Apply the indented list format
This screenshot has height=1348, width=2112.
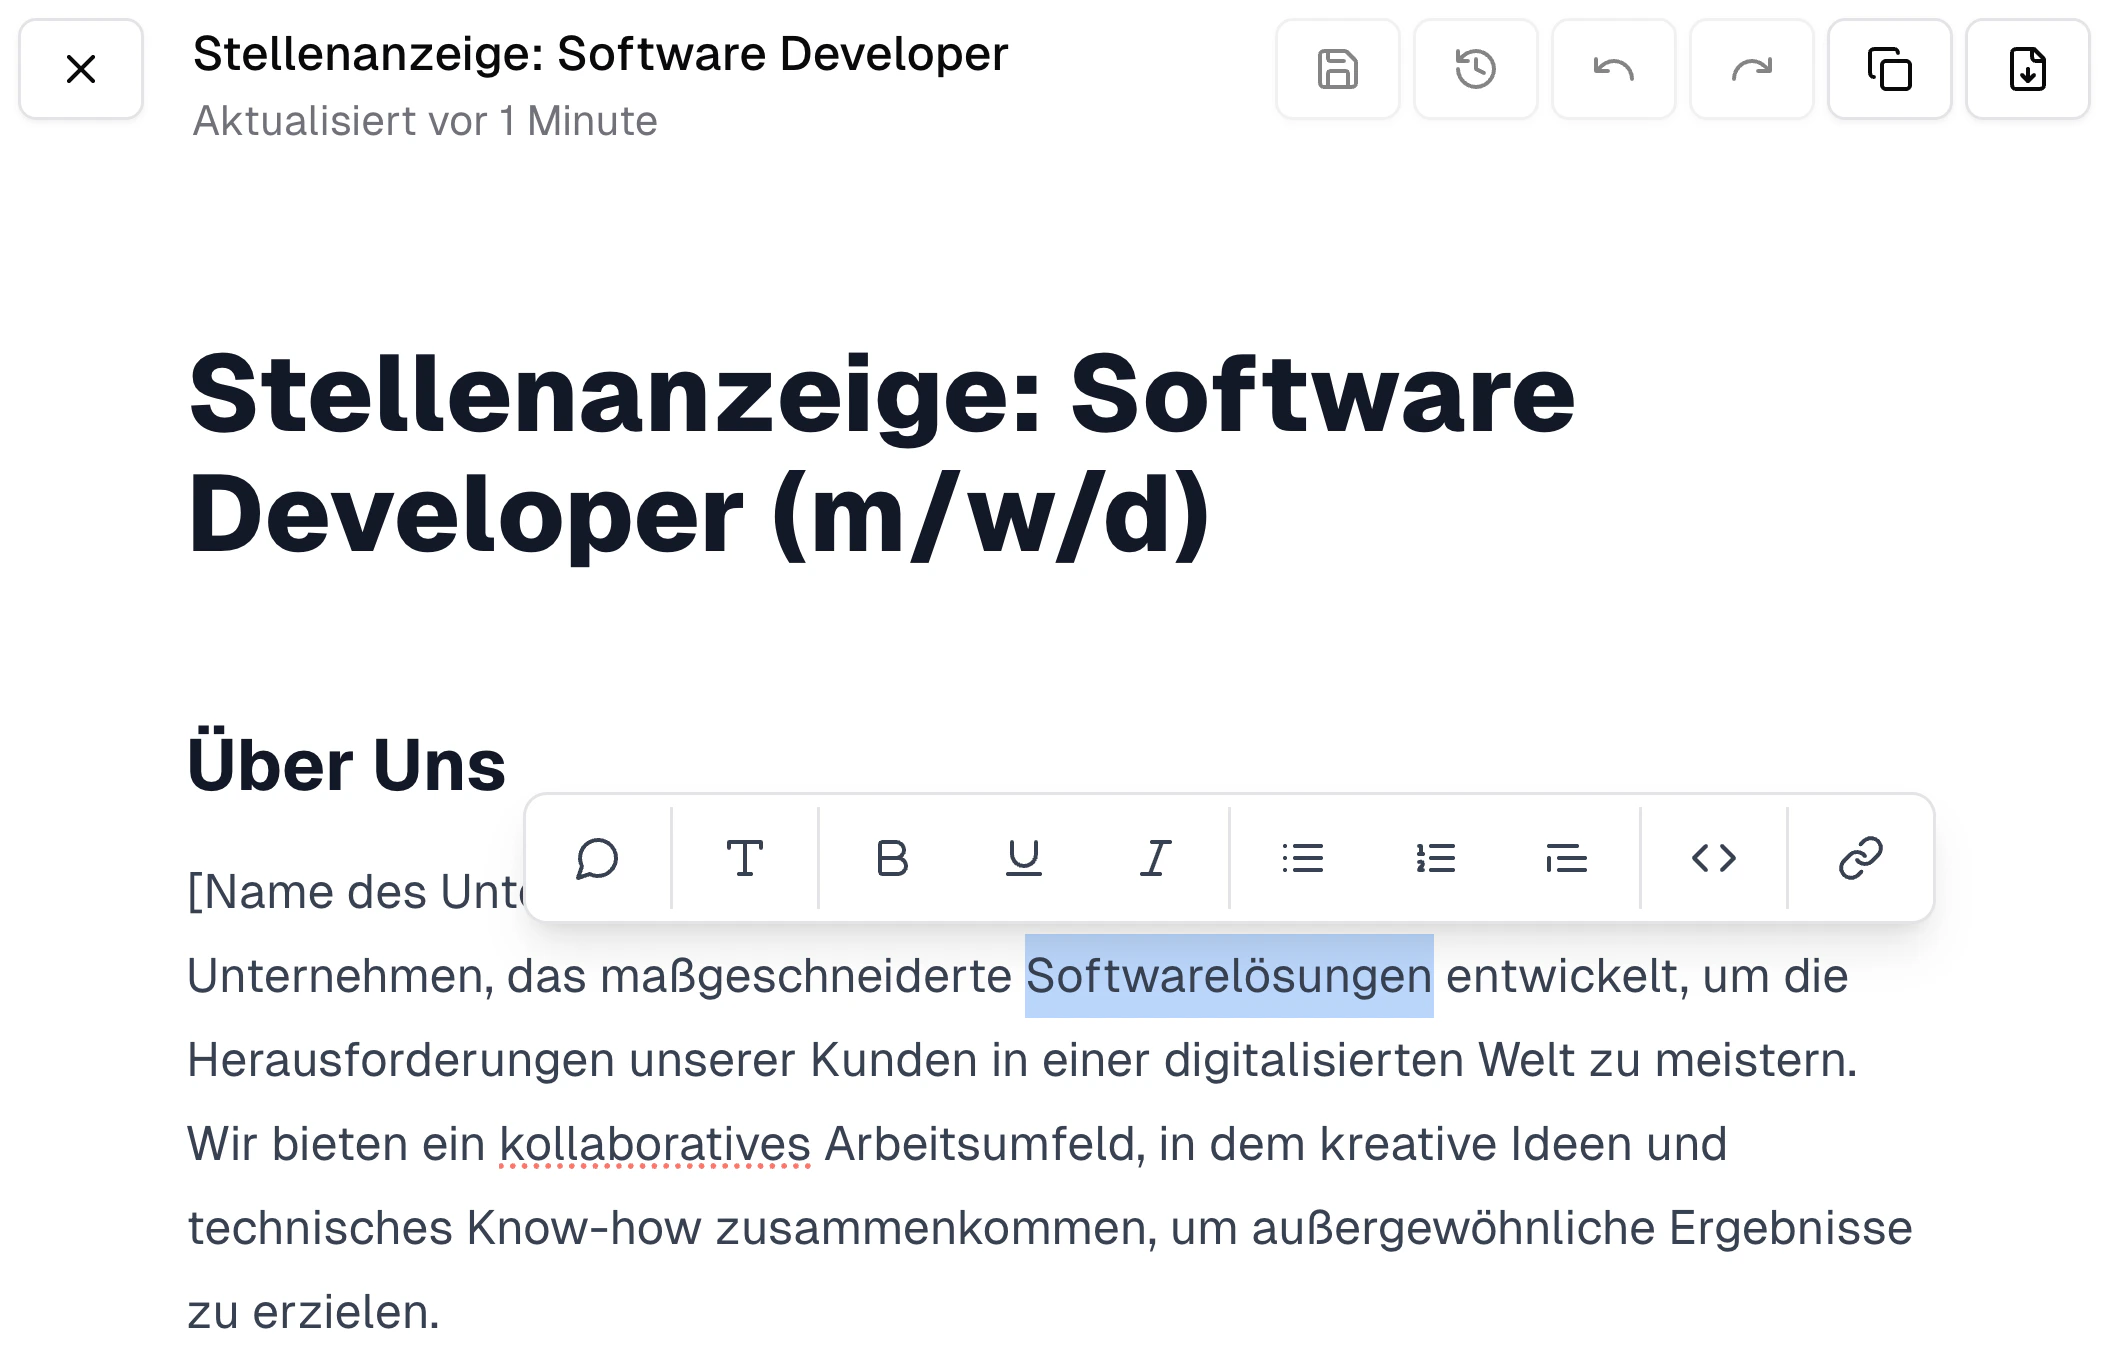[1566, 858]
